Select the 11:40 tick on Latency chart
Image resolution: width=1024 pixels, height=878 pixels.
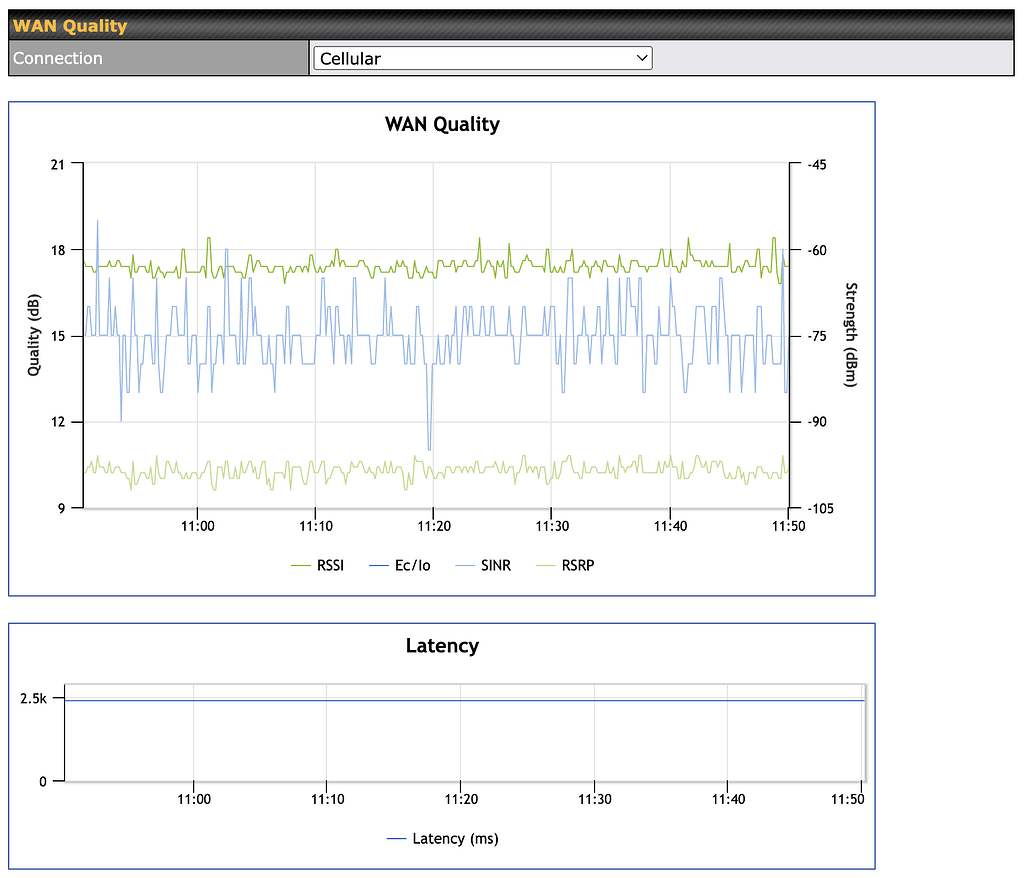click(727, 799)
